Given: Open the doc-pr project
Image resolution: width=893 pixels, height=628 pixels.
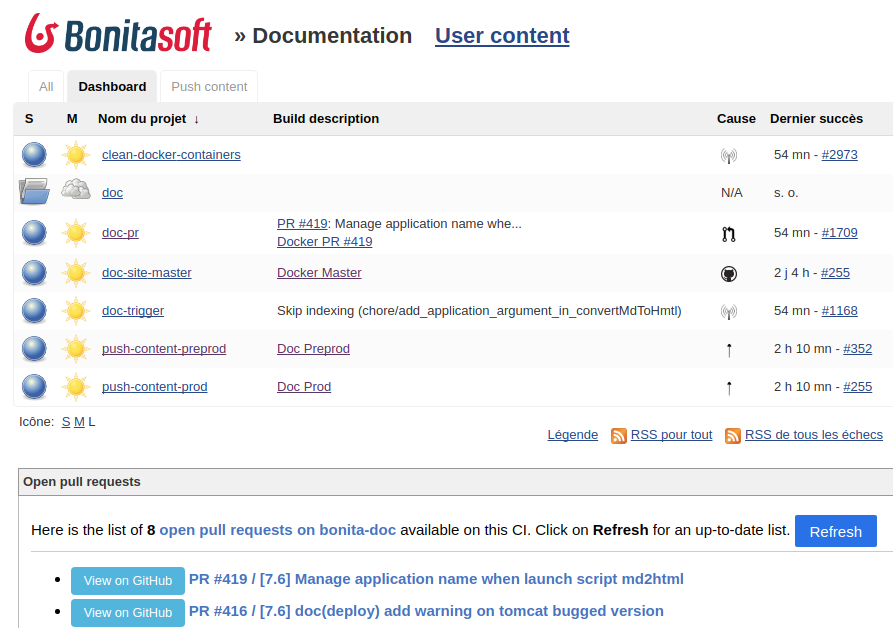Looking at the screenshot, I should coord(120,232).
